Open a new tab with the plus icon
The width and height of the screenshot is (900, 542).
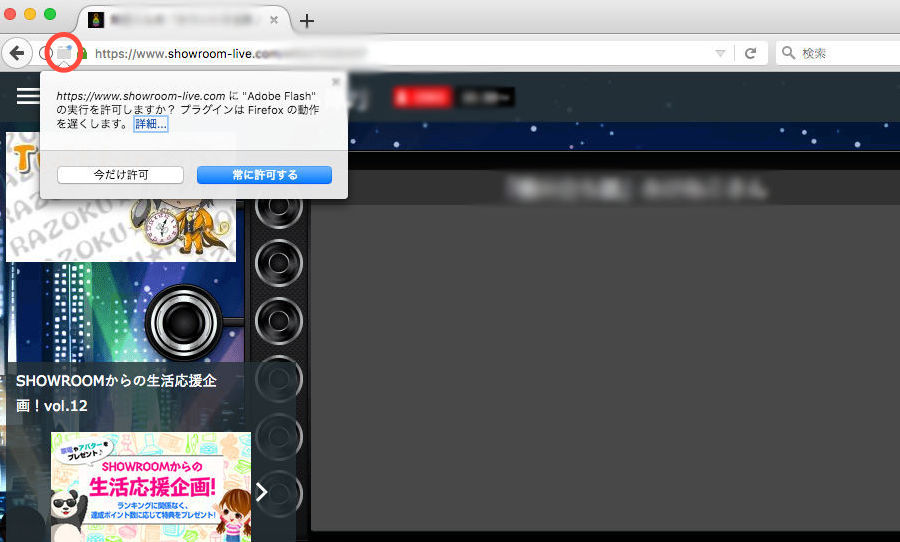coord(307,21)
